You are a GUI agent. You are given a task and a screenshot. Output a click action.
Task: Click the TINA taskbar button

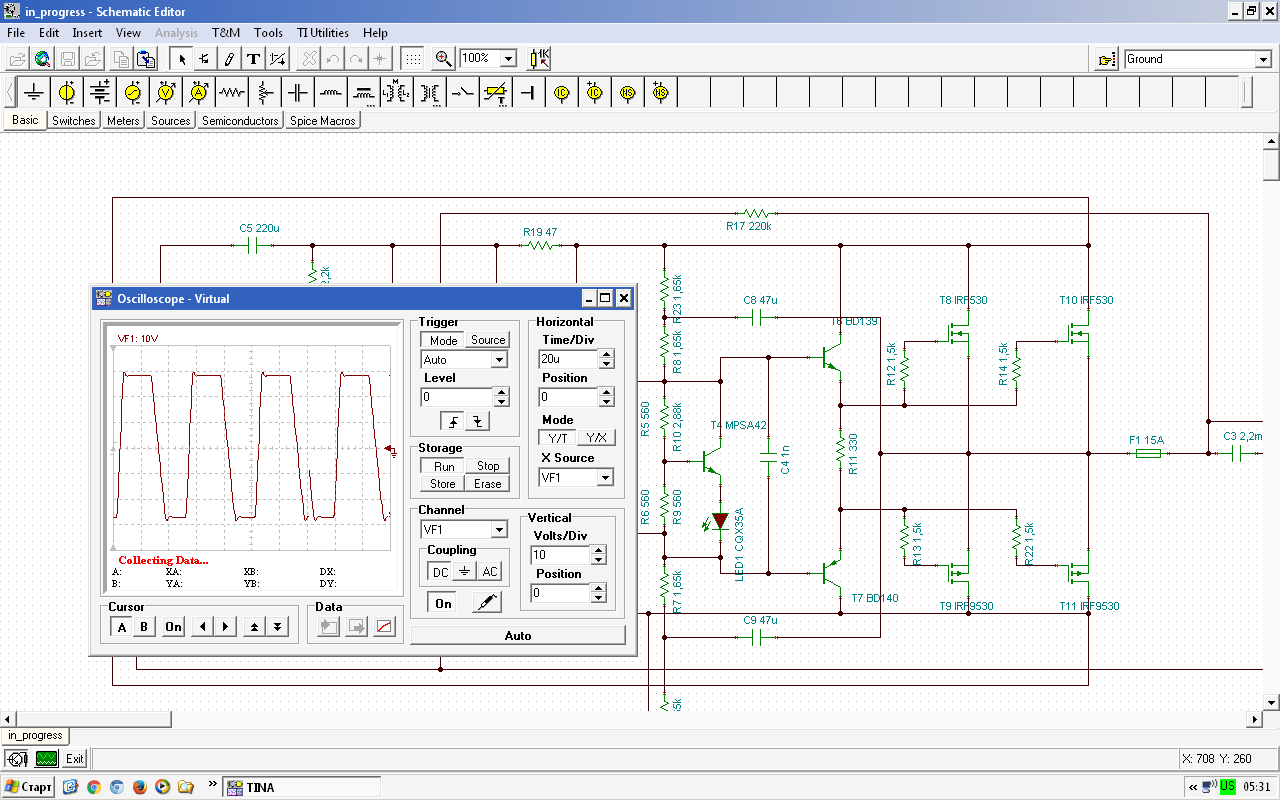coord(301,787)
